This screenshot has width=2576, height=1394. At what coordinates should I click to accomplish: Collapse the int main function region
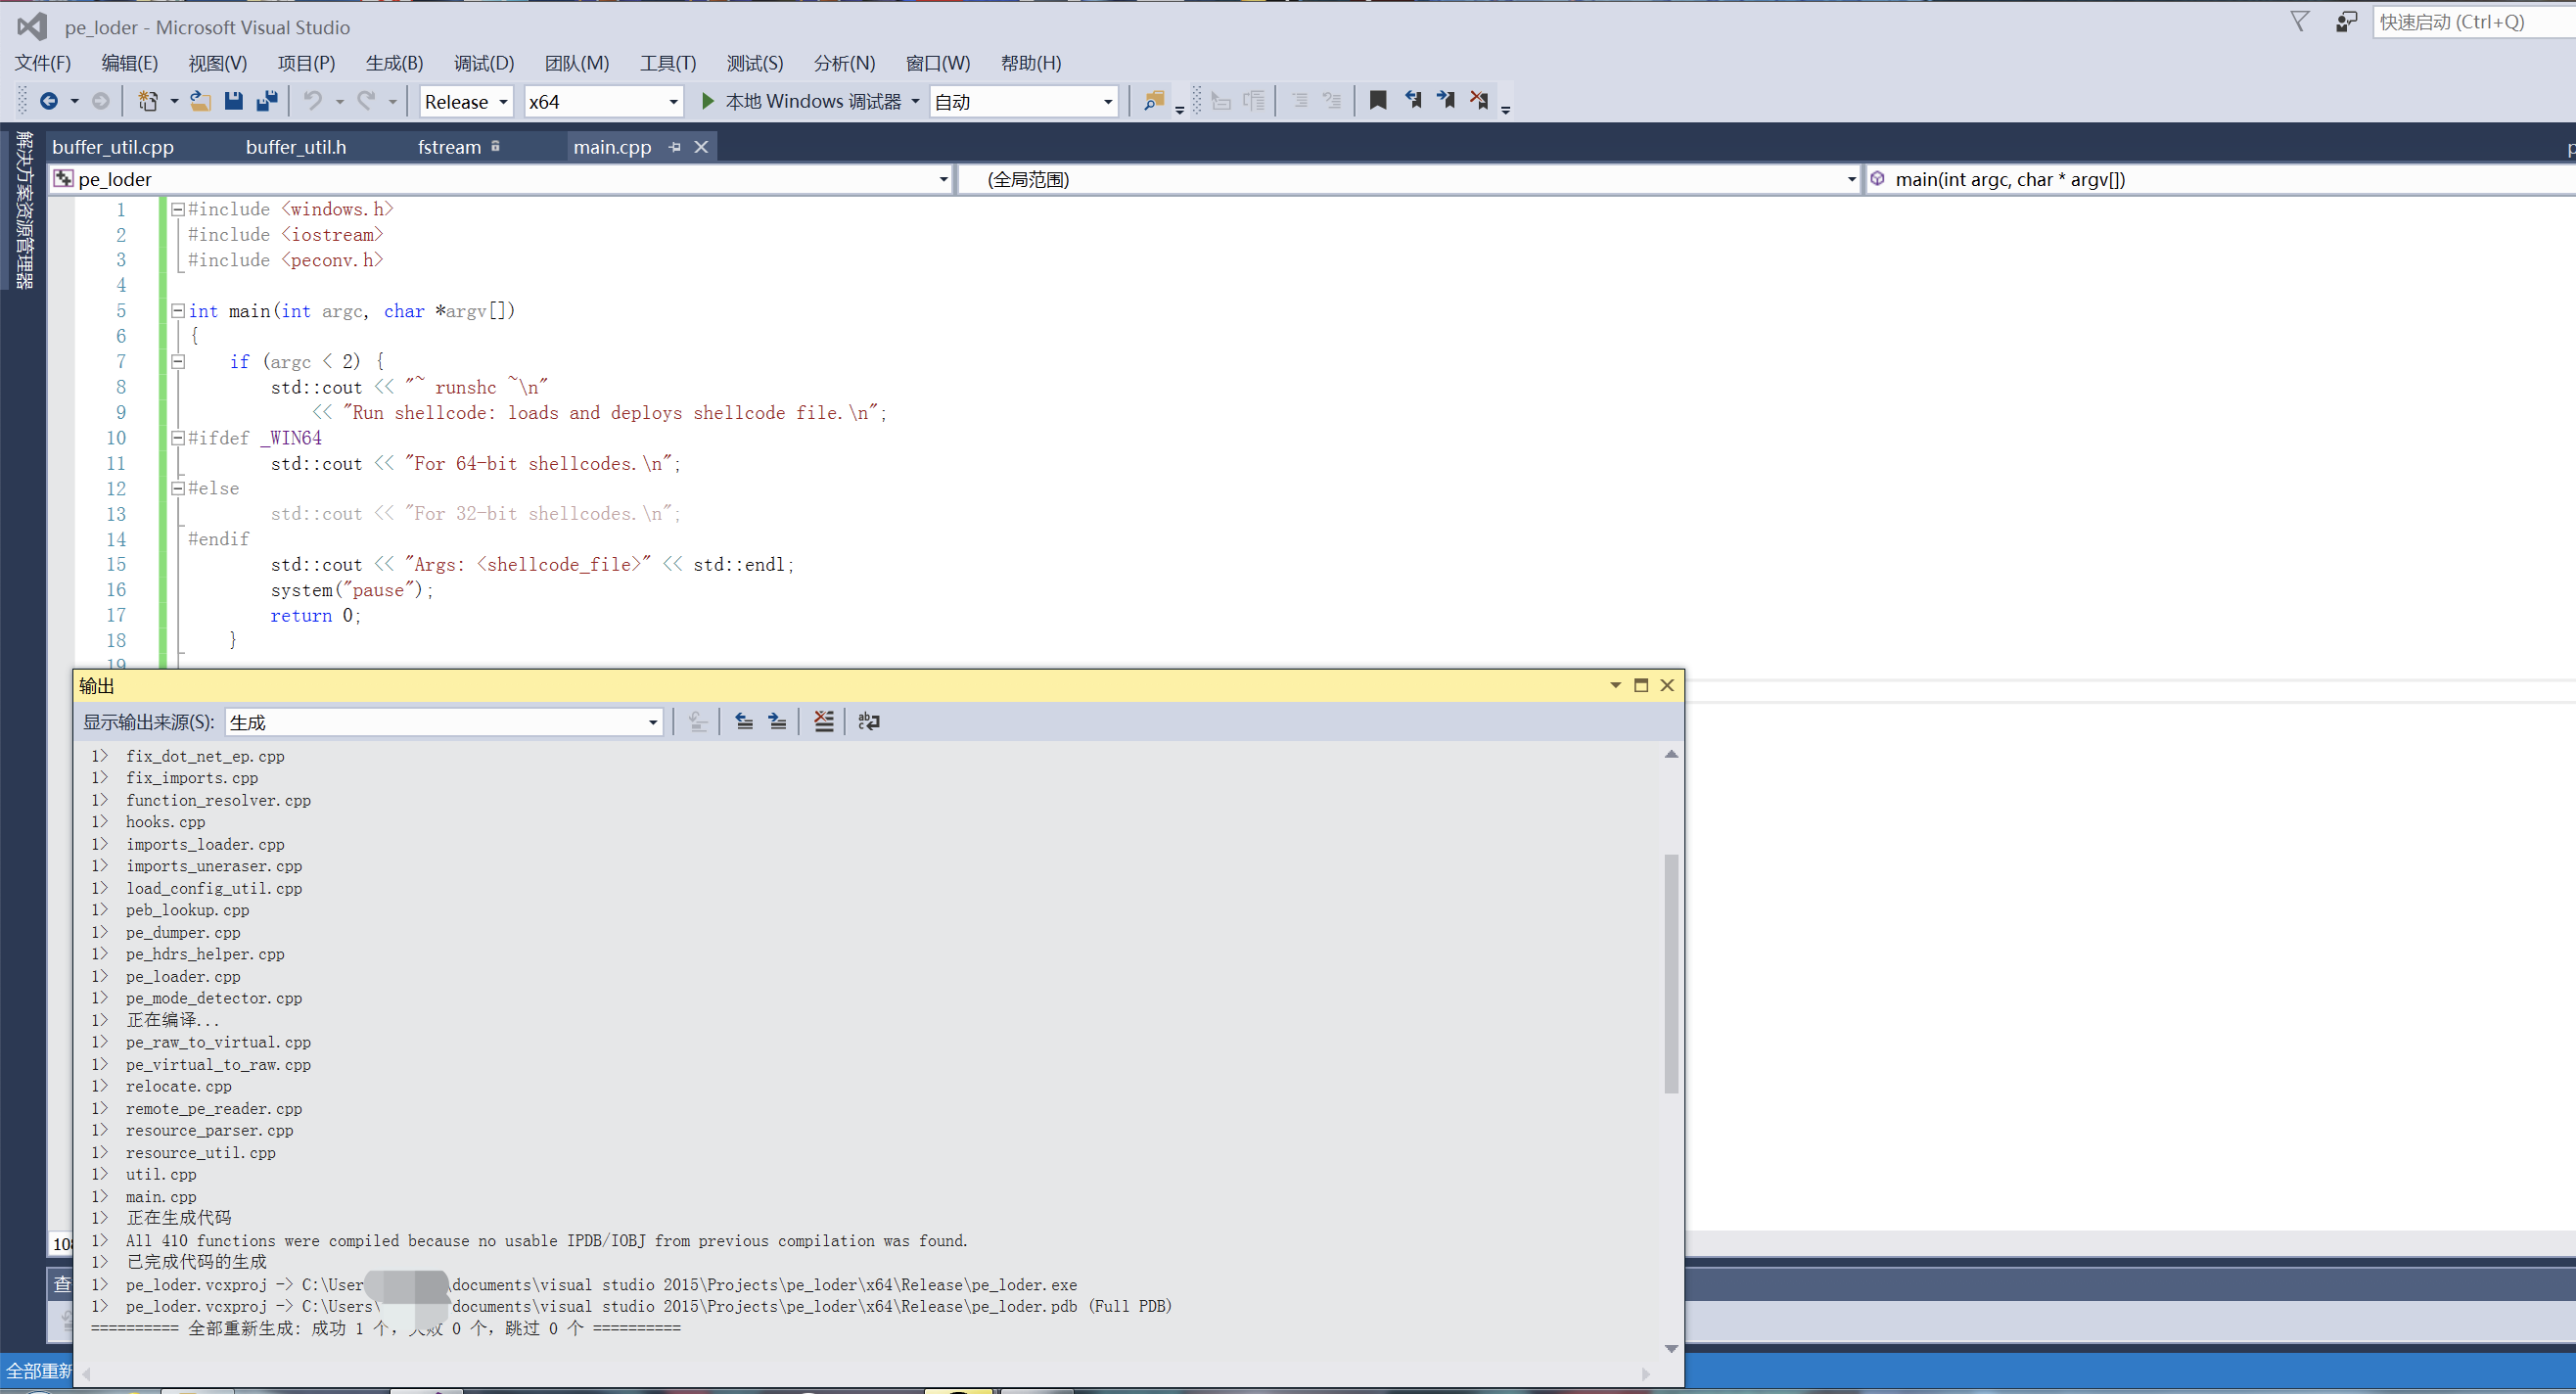coord(178,311)
